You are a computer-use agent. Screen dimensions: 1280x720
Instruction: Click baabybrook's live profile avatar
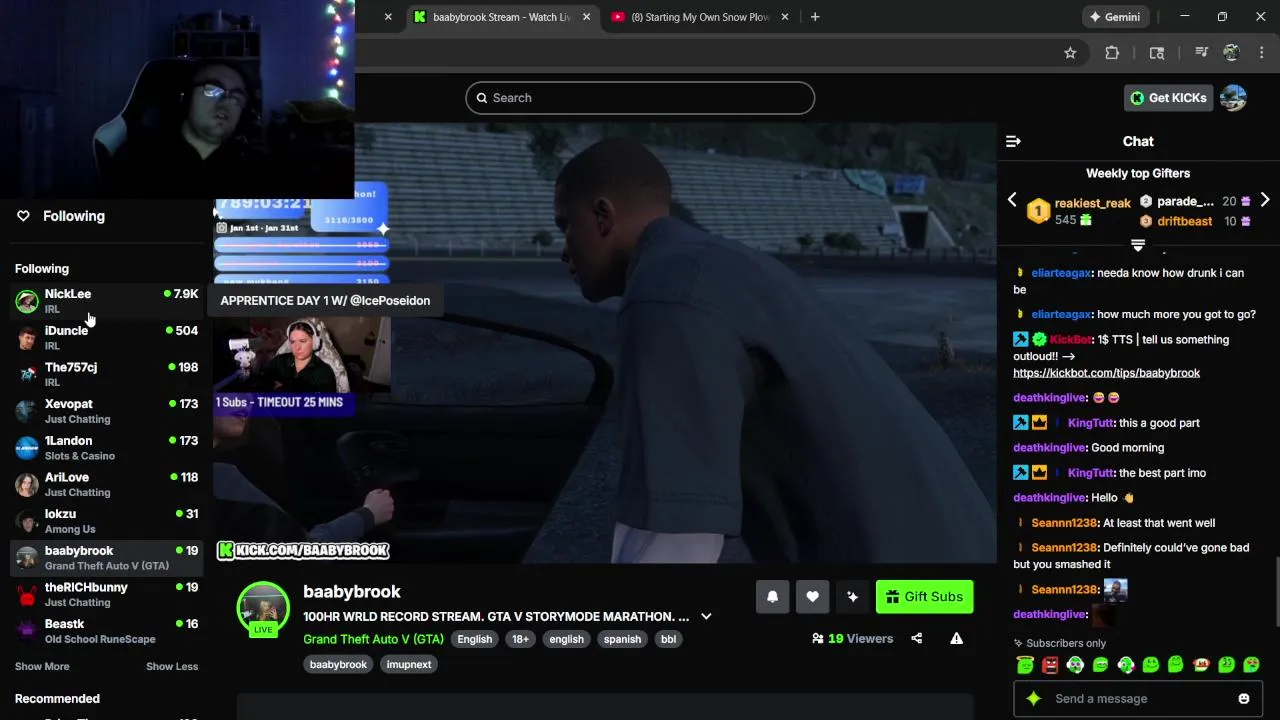263,608
